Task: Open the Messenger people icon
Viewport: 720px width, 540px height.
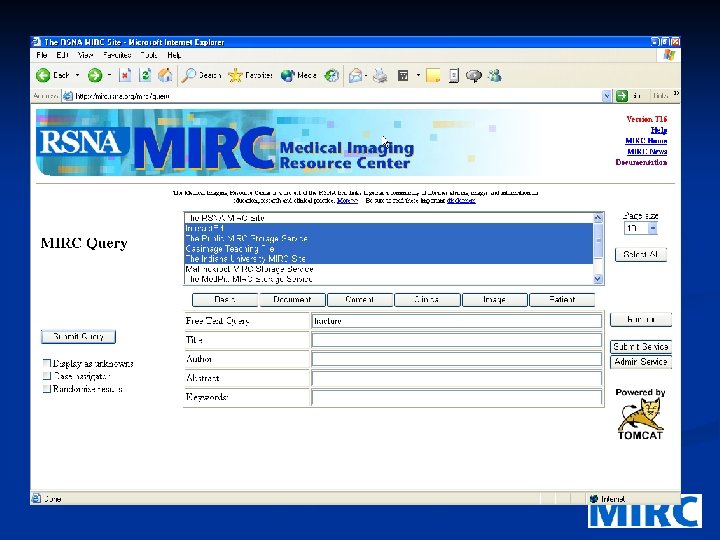Action: tap(495, 75)
